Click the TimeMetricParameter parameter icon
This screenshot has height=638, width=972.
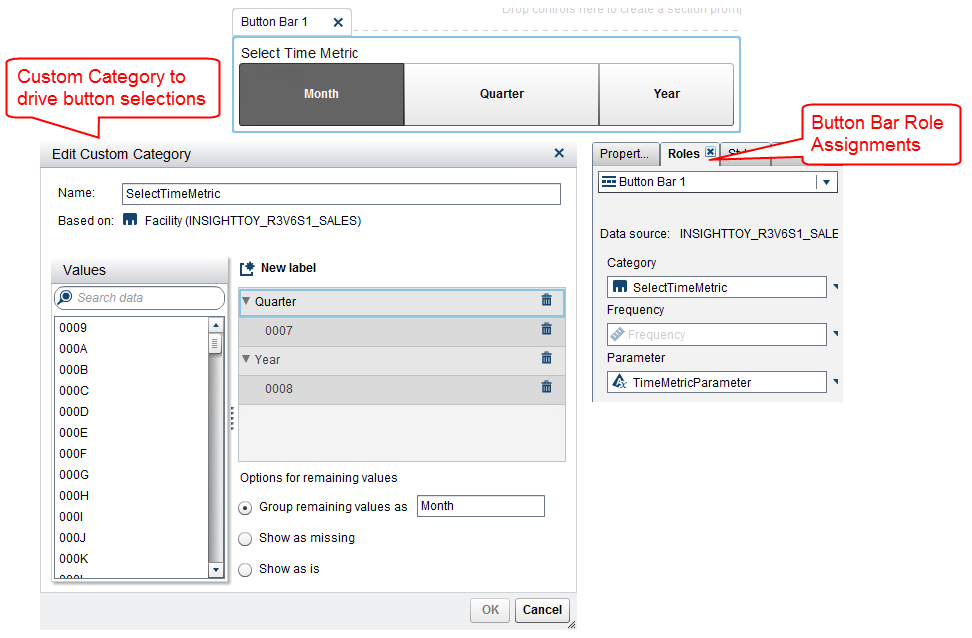click(x=619, y=381)
